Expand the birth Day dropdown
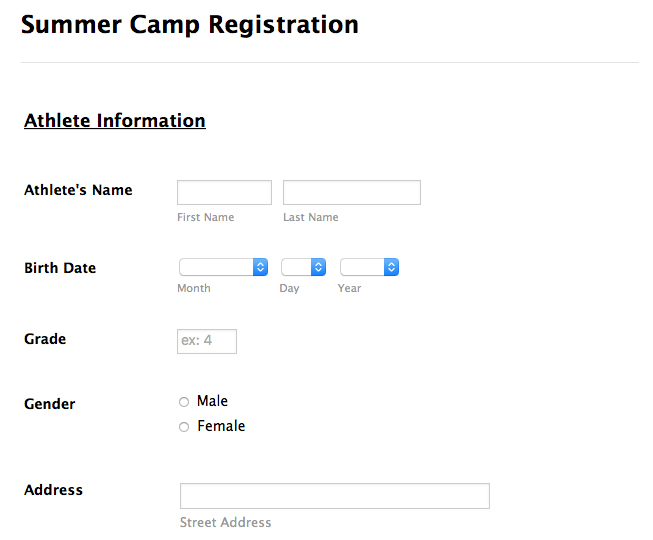This screenshot has height=540, width=653. coord(303,267)
